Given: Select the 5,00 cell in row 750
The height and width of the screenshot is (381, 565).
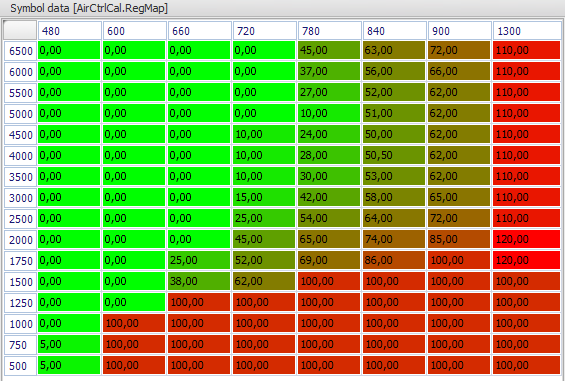Looking at the screenshot, I should tap(69, 344).
